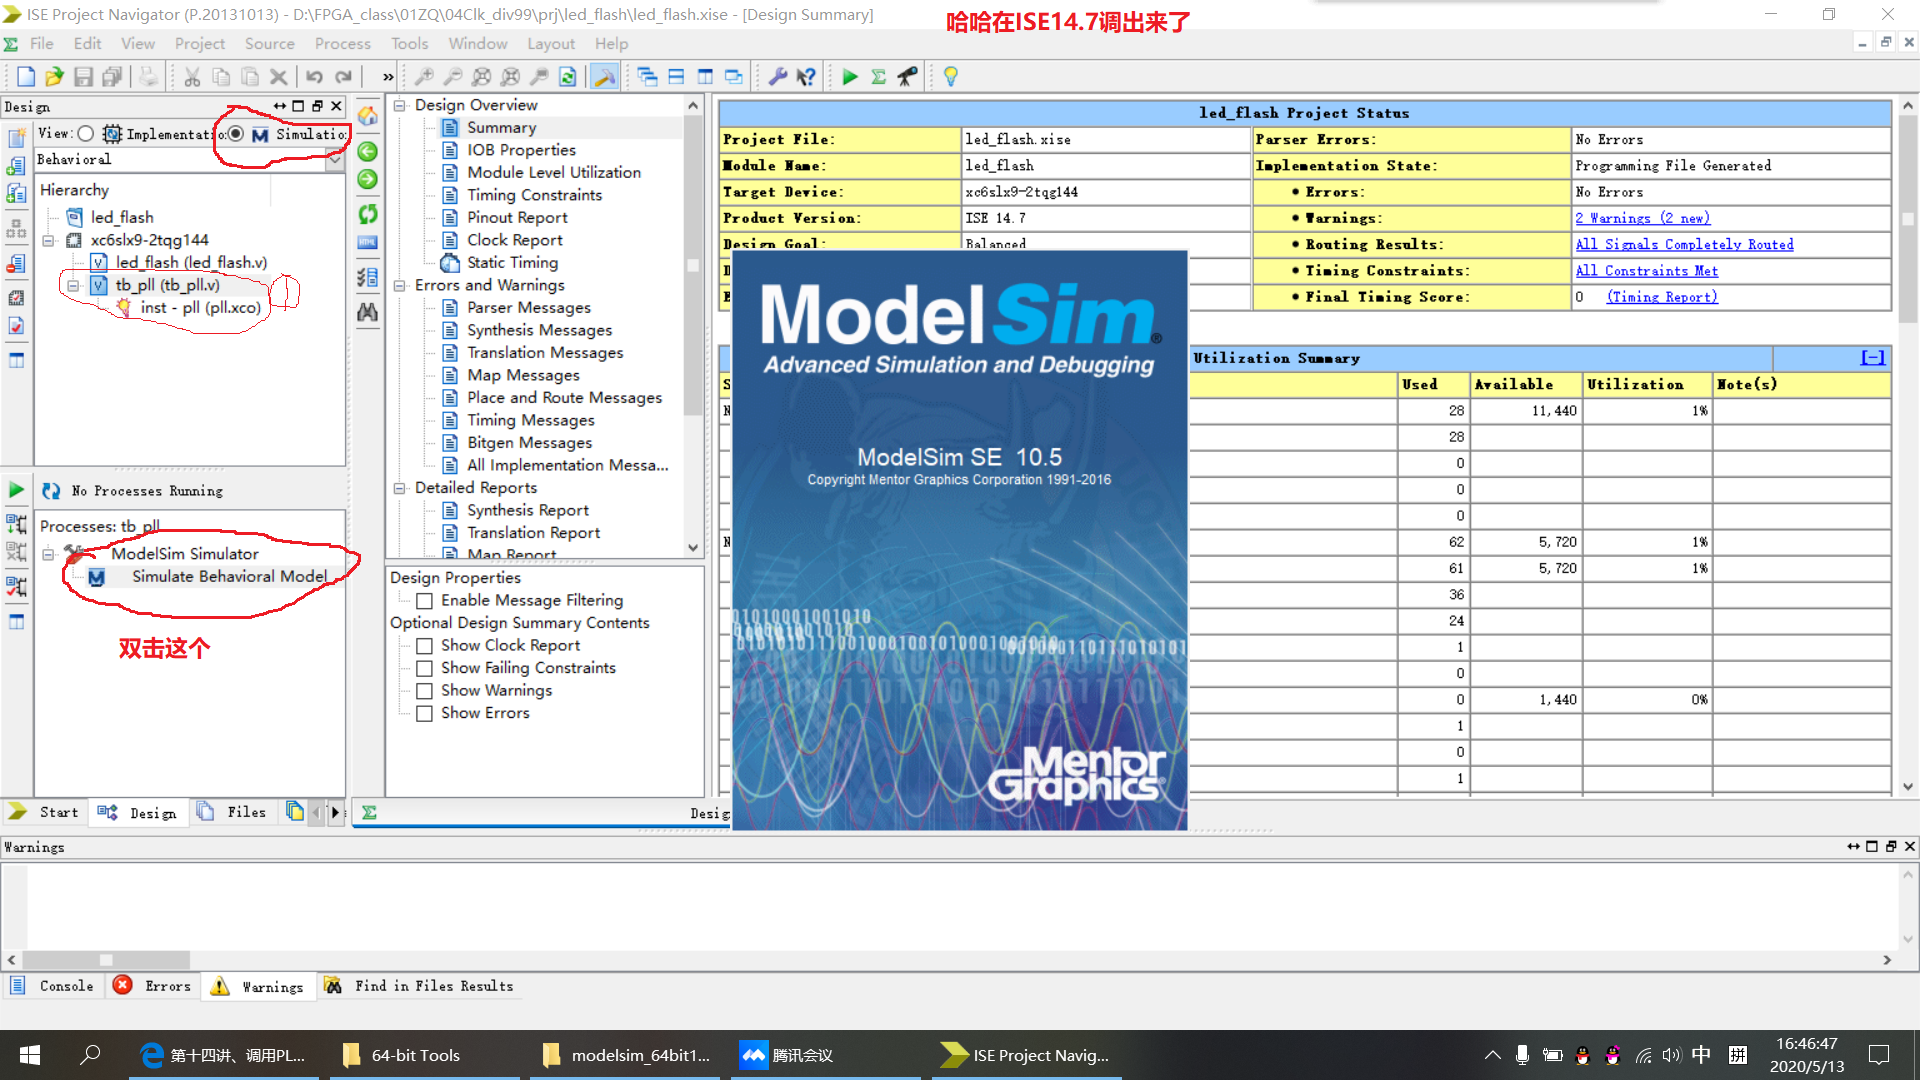Click the telescope toolbar icon
1920x1080 pixels.
click(x=908, y=77)
